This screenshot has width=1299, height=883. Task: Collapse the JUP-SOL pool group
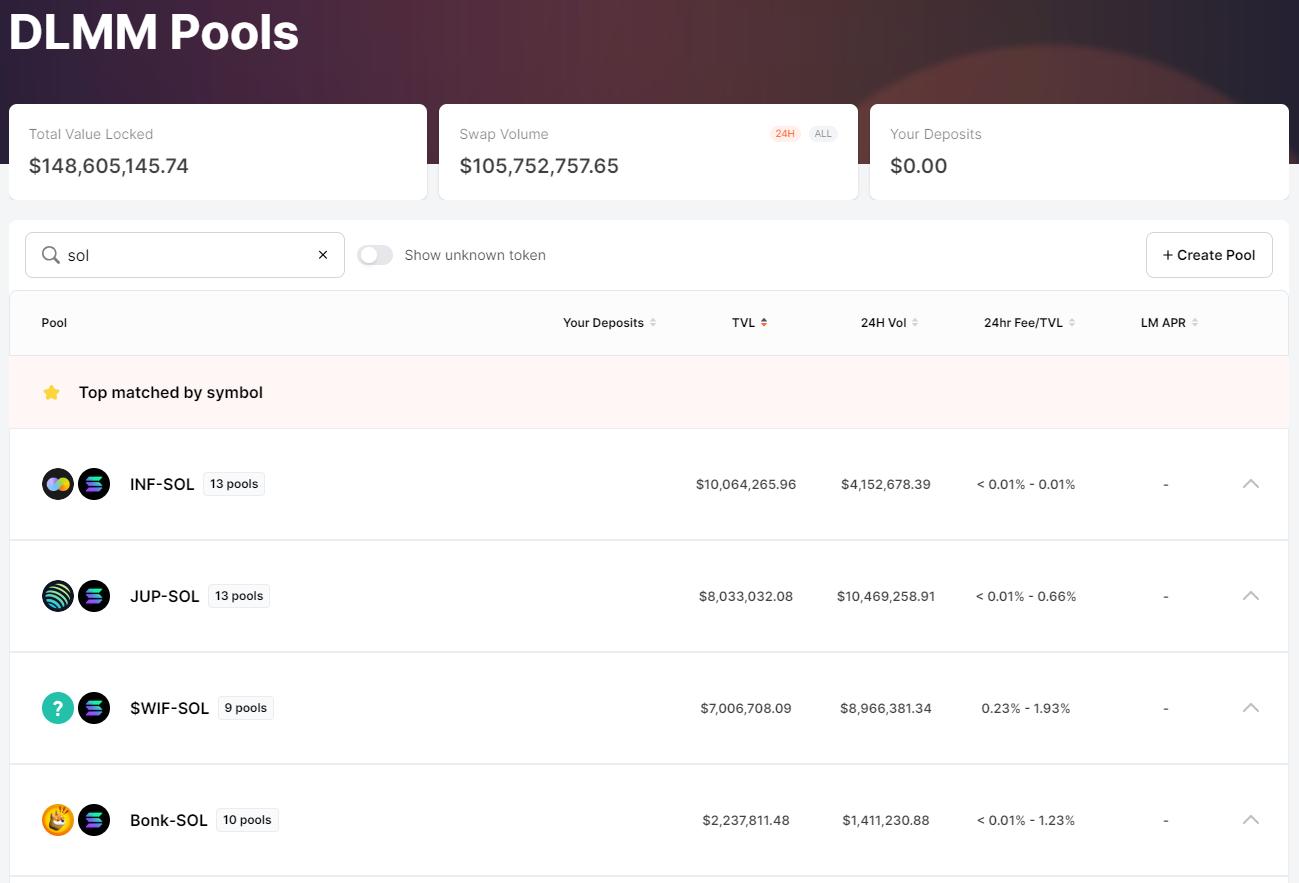point(1250,596)
